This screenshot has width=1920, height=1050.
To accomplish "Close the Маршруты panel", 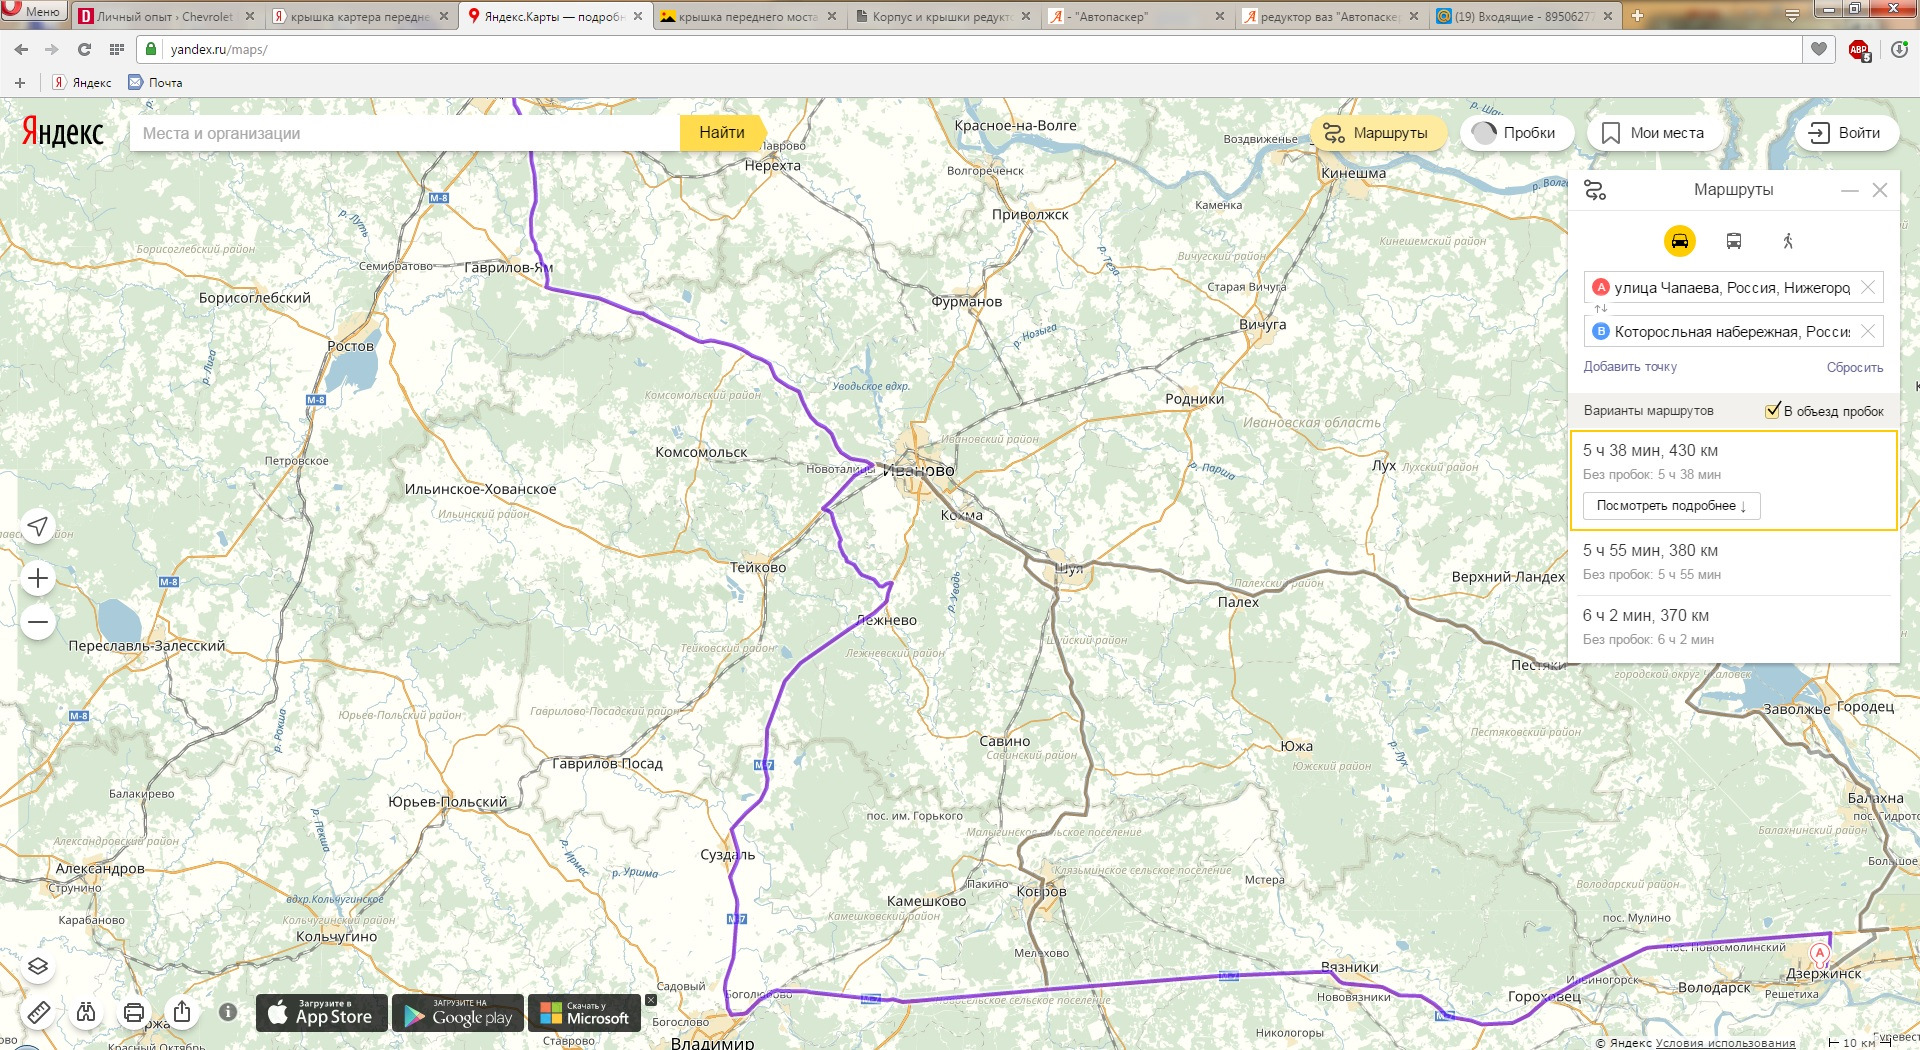I will coord(1880,190).
